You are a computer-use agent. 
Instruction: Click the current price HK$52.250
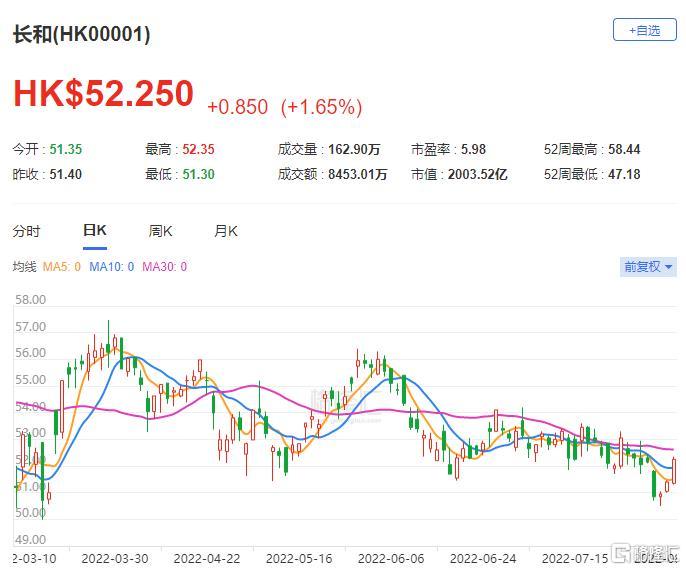(x=103, y=93)
